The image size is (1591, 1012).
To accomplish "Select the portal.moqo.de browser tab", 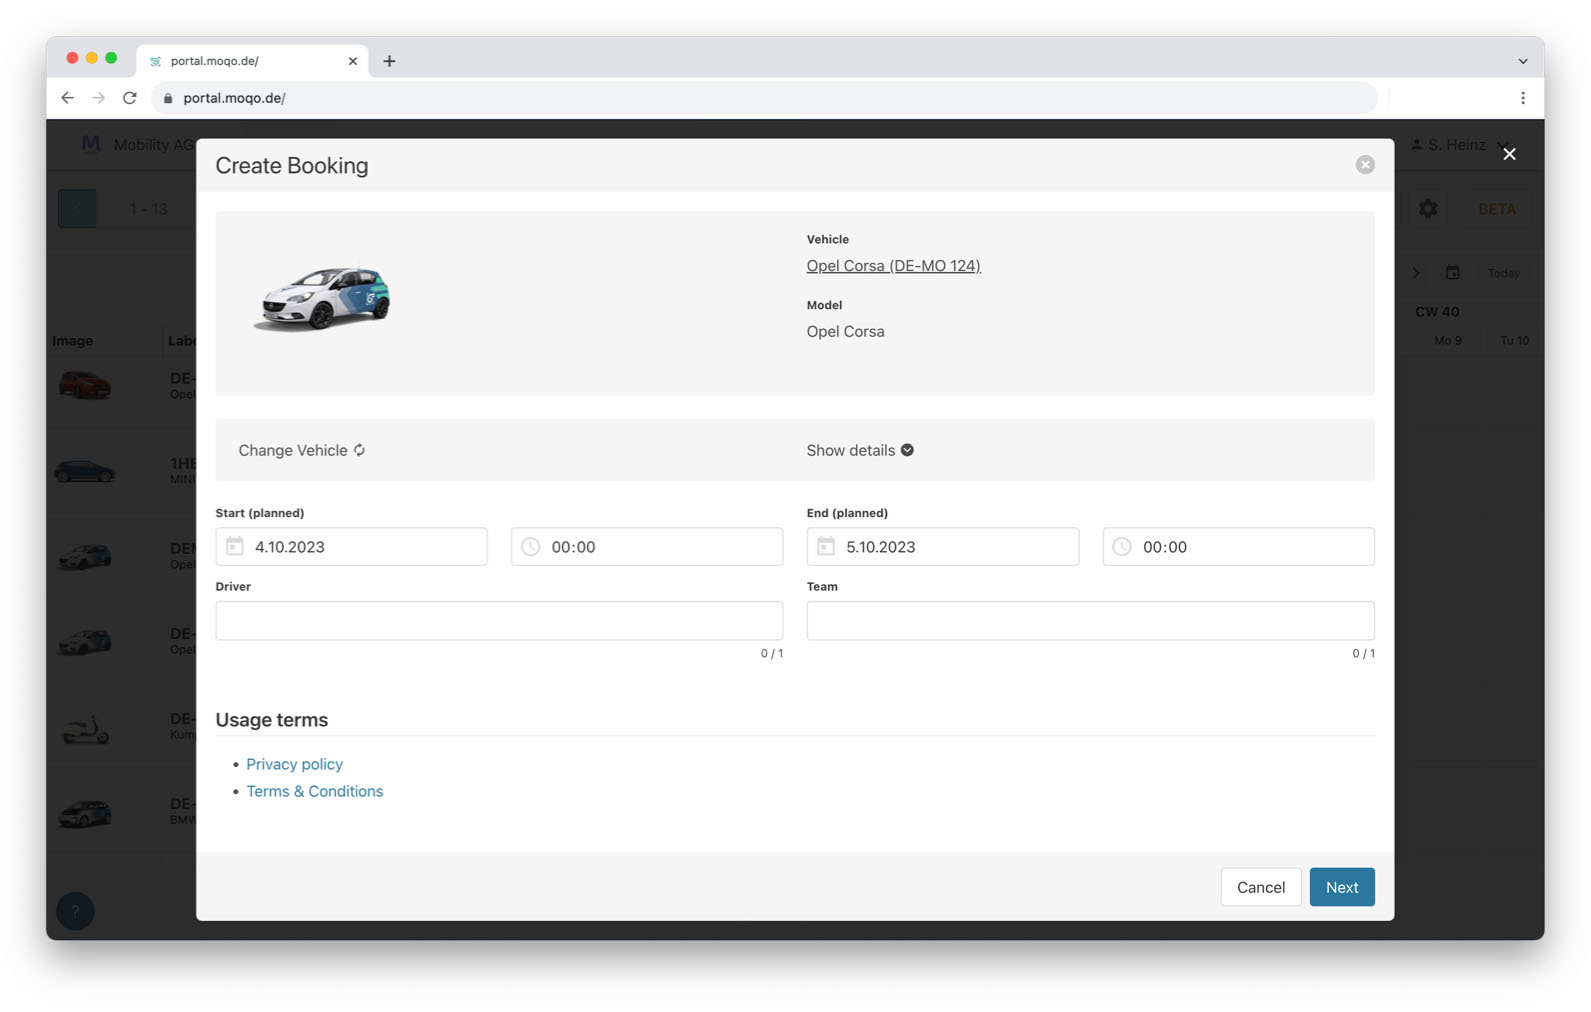I will click(x=252, y=61).
